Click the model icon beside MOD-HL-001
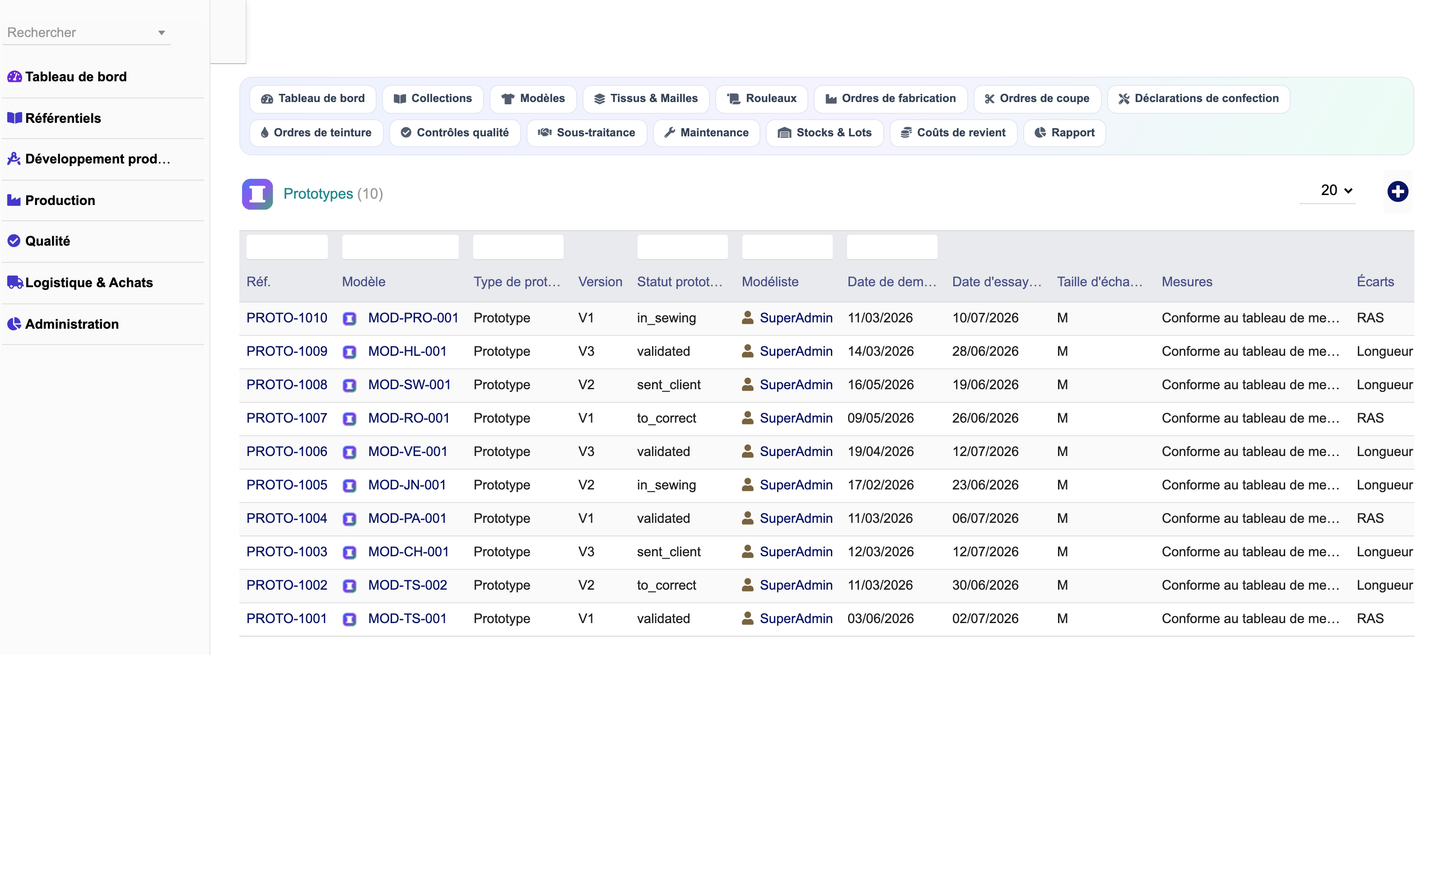Viewport: 1445px width, 894px height. (x=350, y=352)
